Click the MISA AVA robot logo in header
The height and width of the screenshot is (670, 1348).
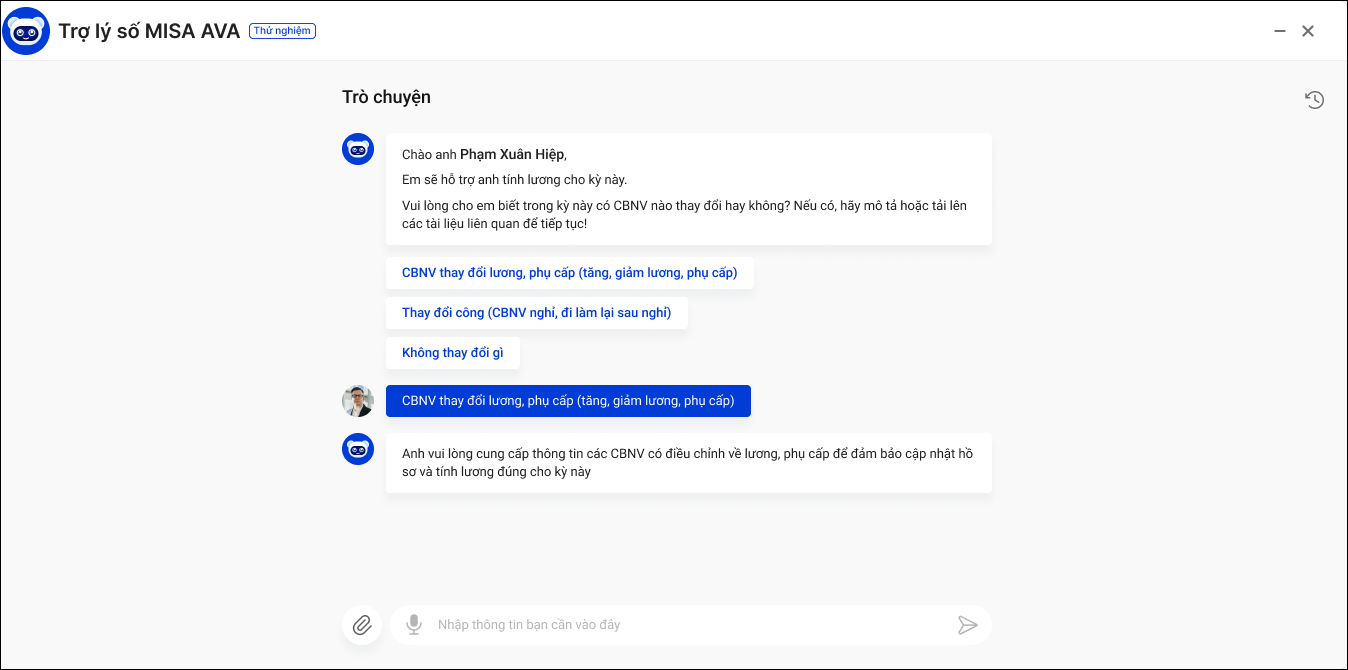tap(27, 31)
